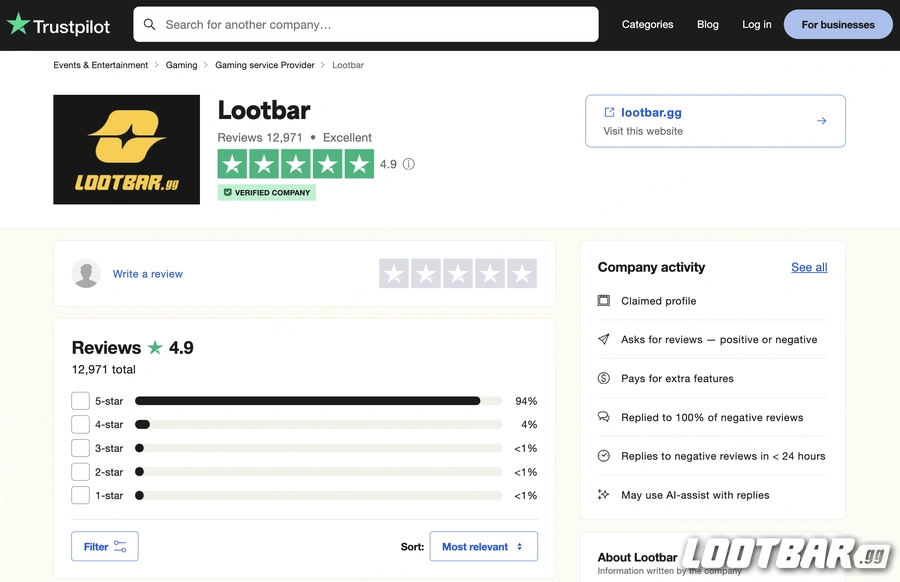
Task: Click the rating info icon beside 4.9
Action: (409, 164)
